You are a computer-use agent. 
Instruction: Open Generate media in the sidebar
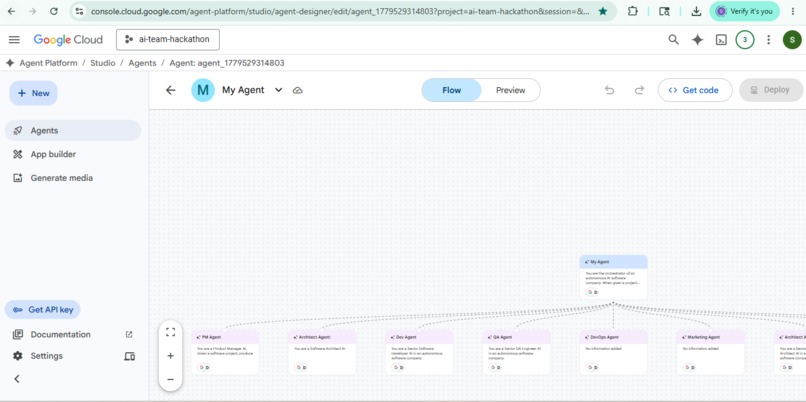[73, 178]
